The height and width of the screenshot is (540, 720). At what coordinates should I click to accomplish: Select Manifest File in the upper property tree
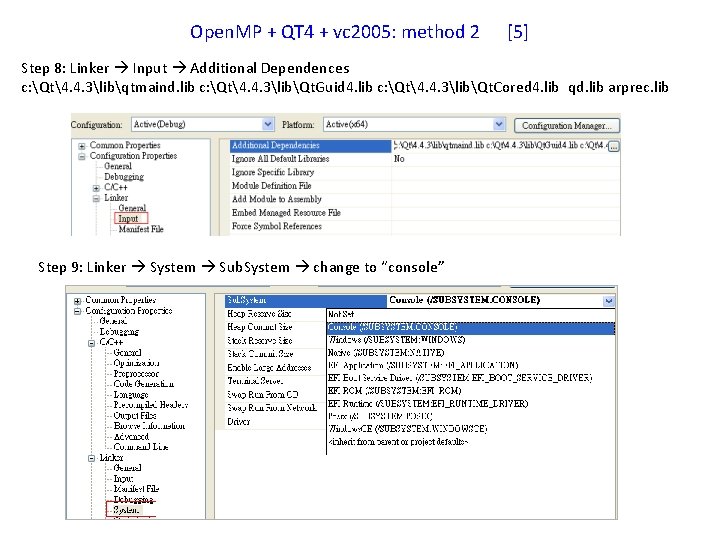141,229
